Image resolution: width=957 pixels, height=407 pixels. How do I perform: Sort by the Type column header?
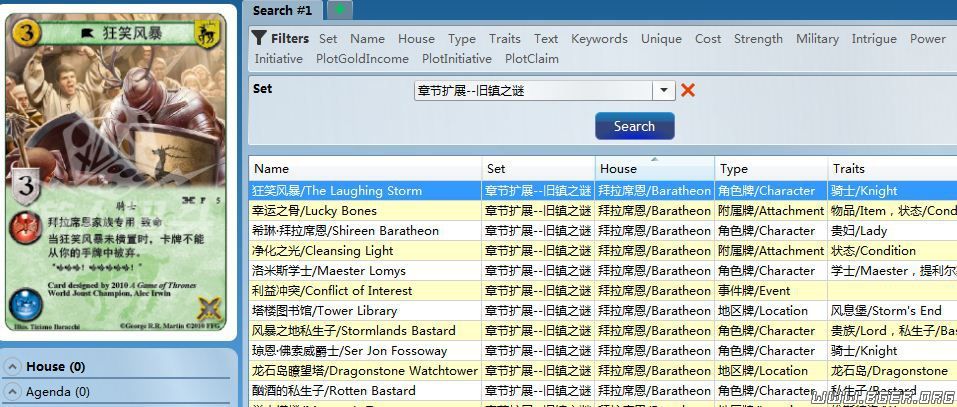coord(771,168)
